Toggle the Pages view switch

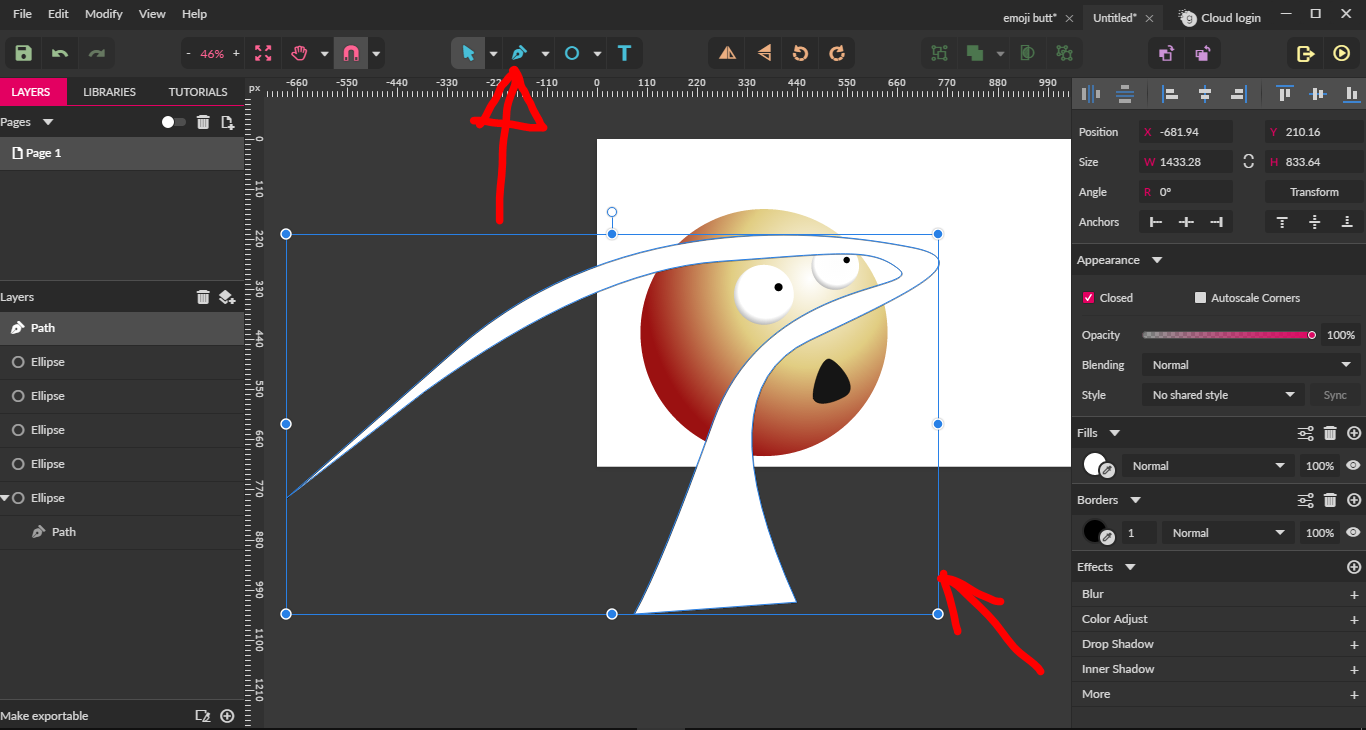174,122
